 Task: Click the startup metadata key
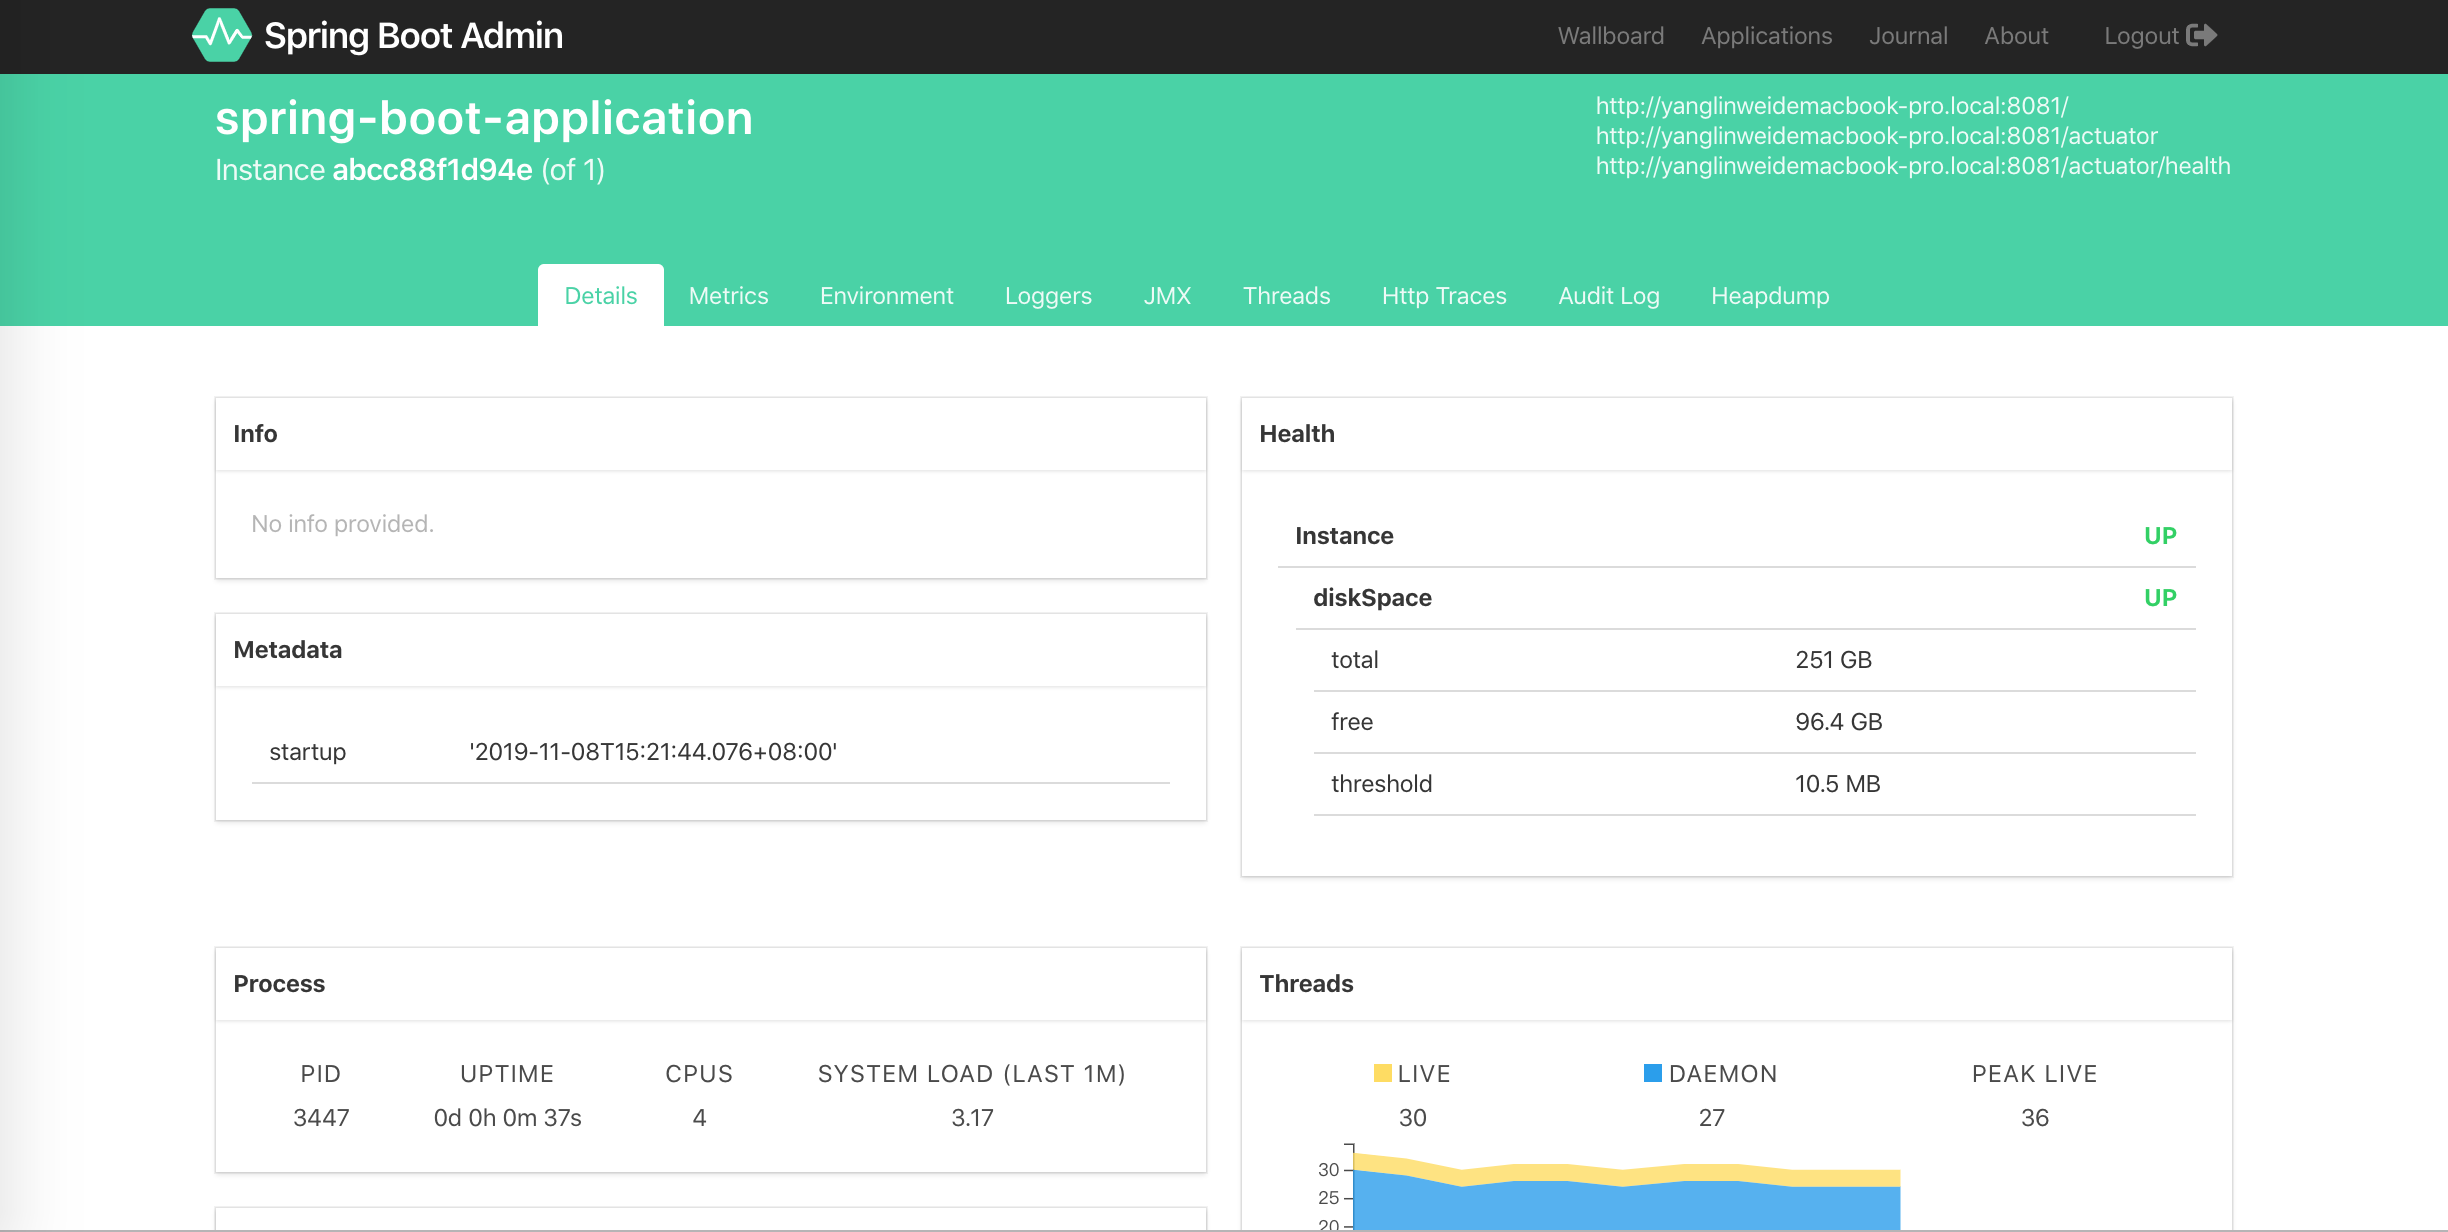click(307, 751)
